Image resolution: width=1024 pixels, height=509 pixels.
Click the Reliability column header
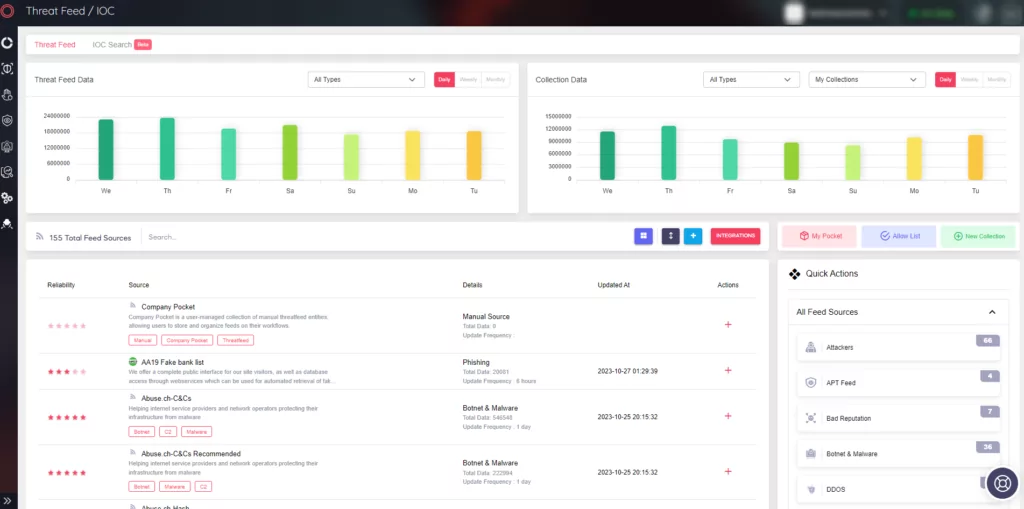[x=61, y=286]
